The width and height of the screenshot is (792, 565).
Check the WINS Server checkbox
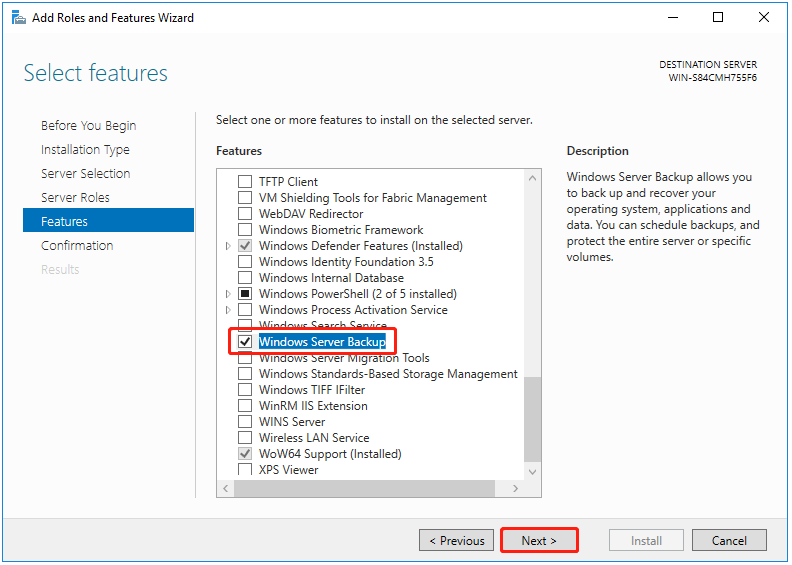click(245, 422)
